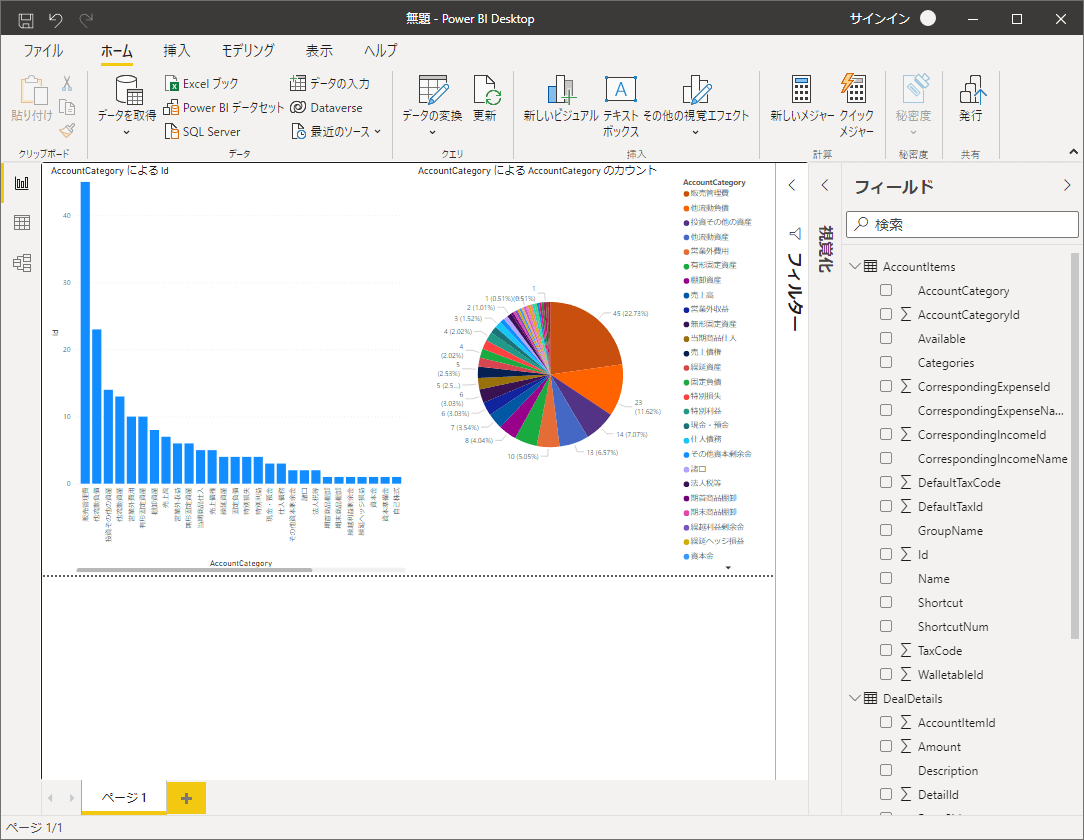The width and height of the screenshot is (1084, 840).
Task: Collapse the フィールド pane chevron
Action: tap(1067, 185)
